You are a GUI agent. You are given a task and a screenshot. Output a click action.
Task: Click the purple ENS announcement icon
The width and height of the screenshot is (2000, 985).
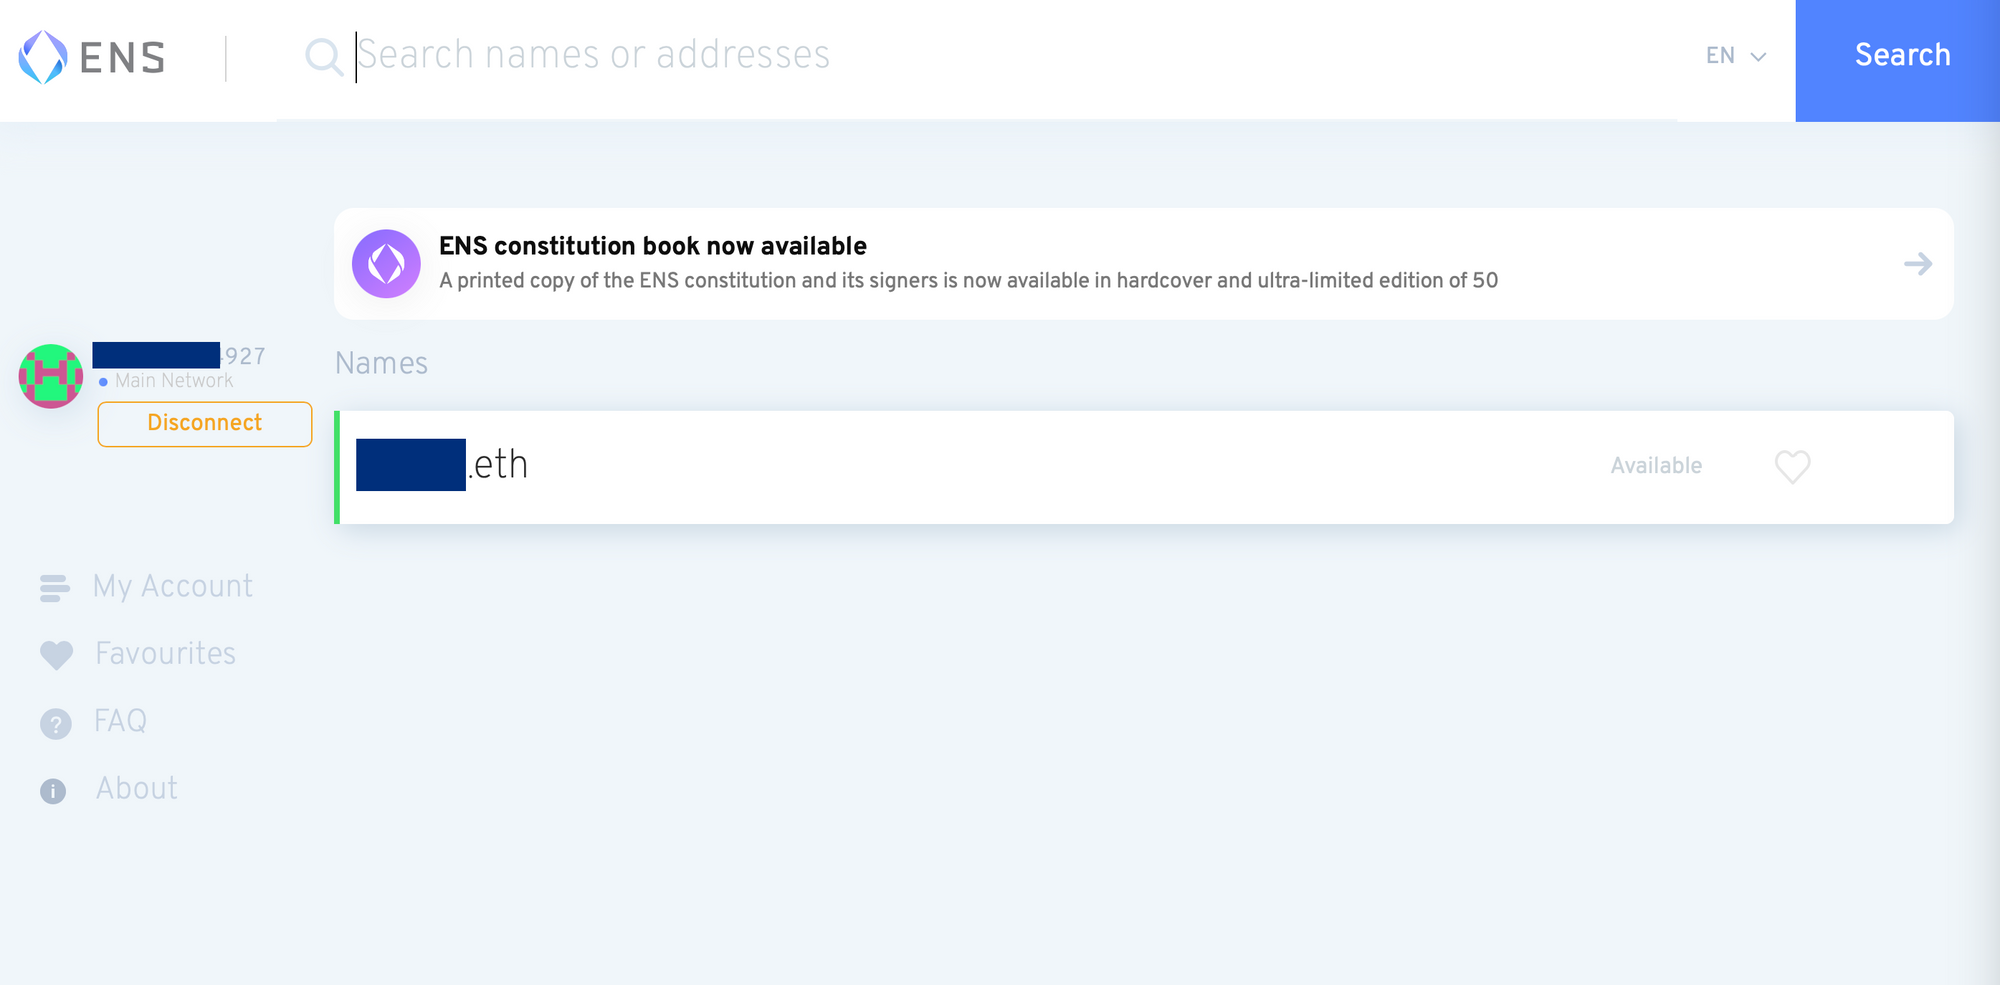pos(386,264)
